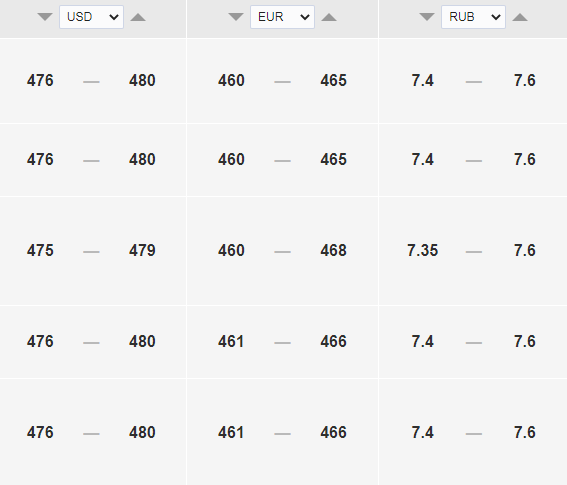Sort RUB column descending with down arrow
This screenshot has height=485, width=567.
point(427,17)
